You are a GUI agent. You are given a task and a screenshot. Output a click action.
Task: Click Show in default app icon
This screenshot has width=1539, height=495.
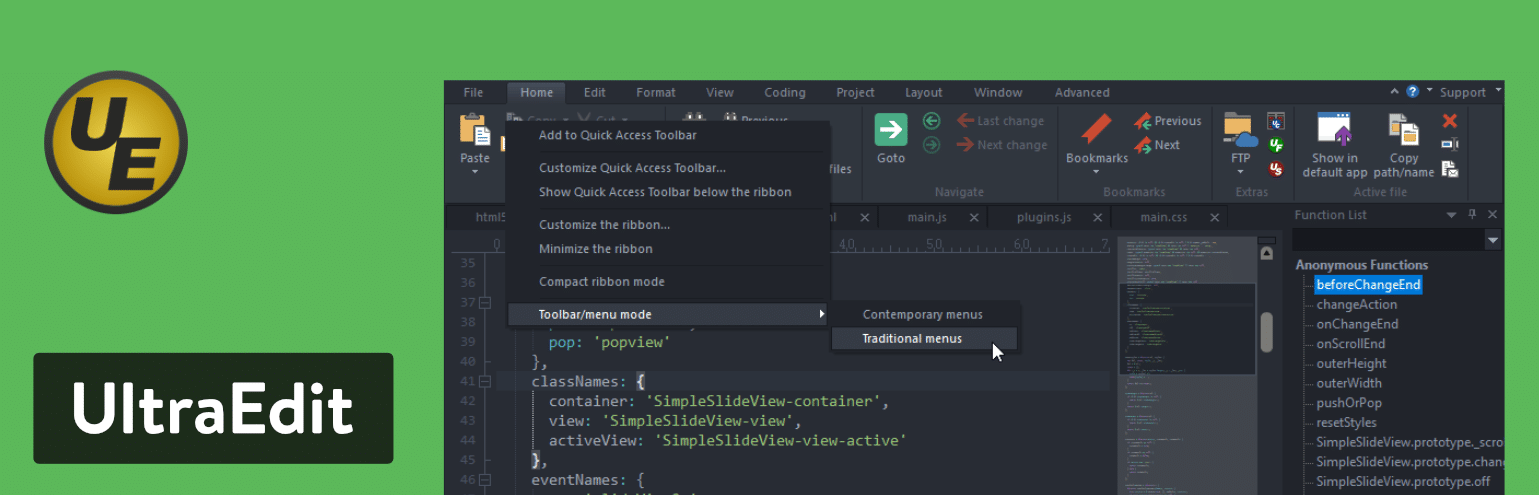pos(1335,130)
